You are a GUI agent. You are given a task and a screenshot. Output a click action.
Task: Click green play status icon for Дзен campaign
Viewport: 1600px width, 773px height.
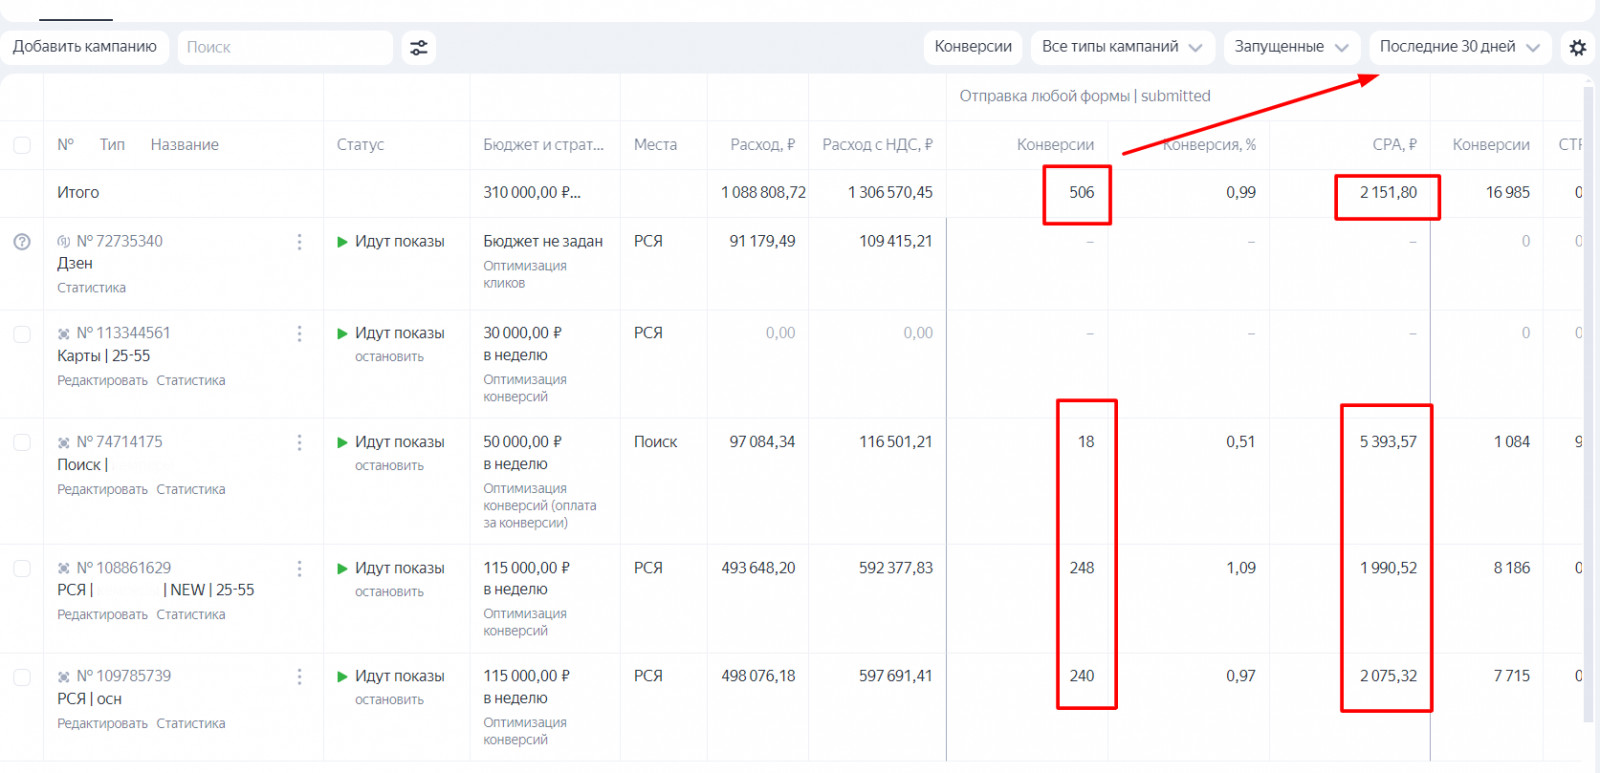343,242
